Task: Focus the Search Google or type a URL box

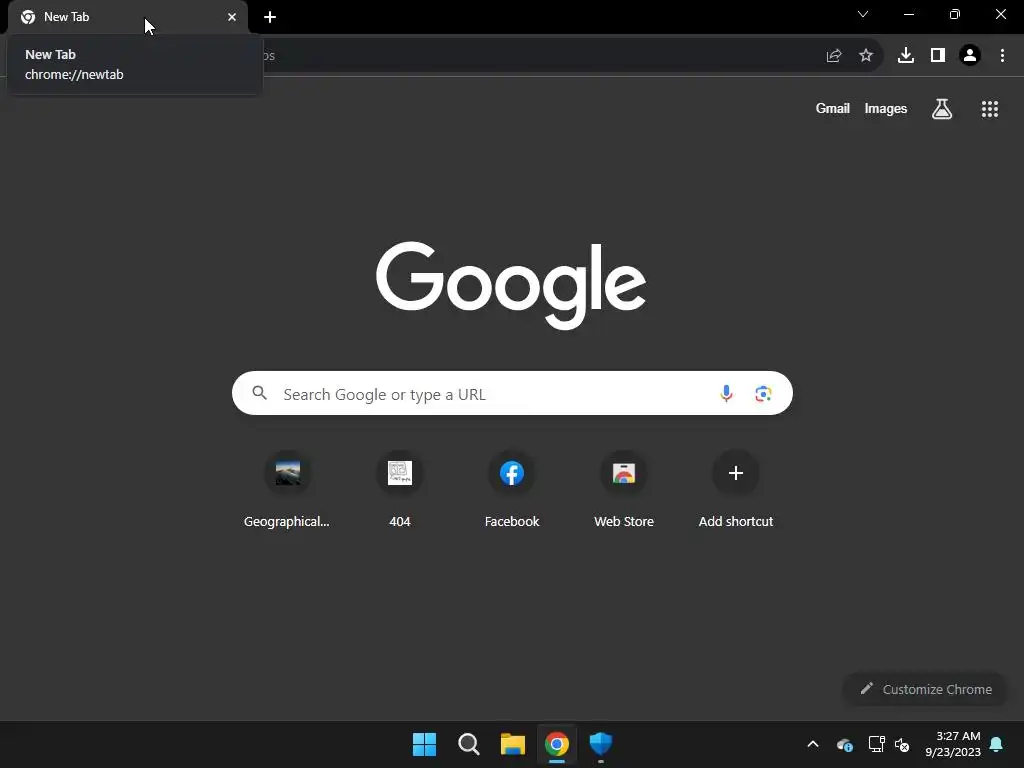Action: 512,393
